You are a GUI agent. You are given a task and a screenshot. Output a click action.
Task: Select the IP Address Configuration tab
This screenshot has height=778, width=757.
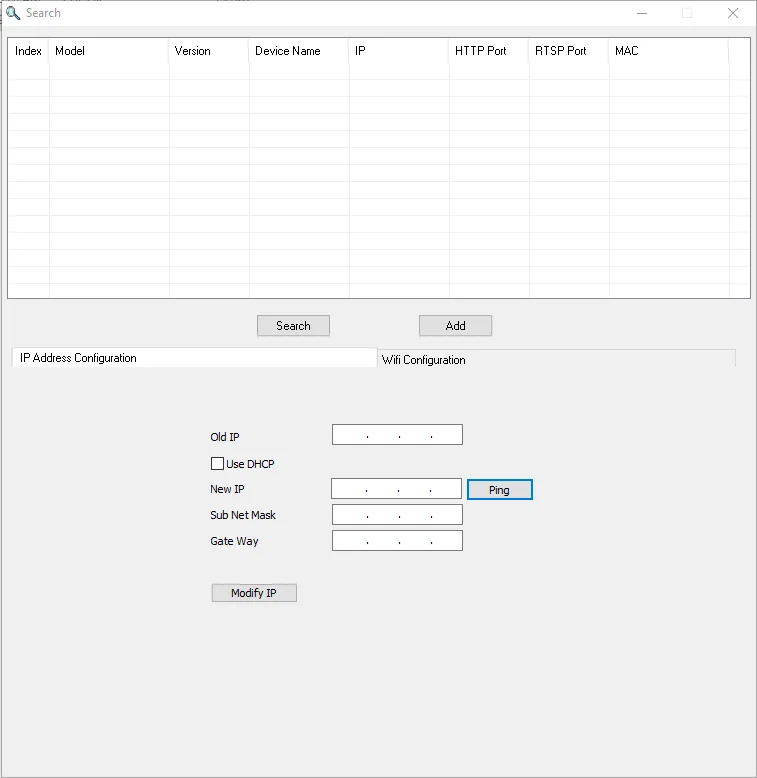click(x=194, y=358)
